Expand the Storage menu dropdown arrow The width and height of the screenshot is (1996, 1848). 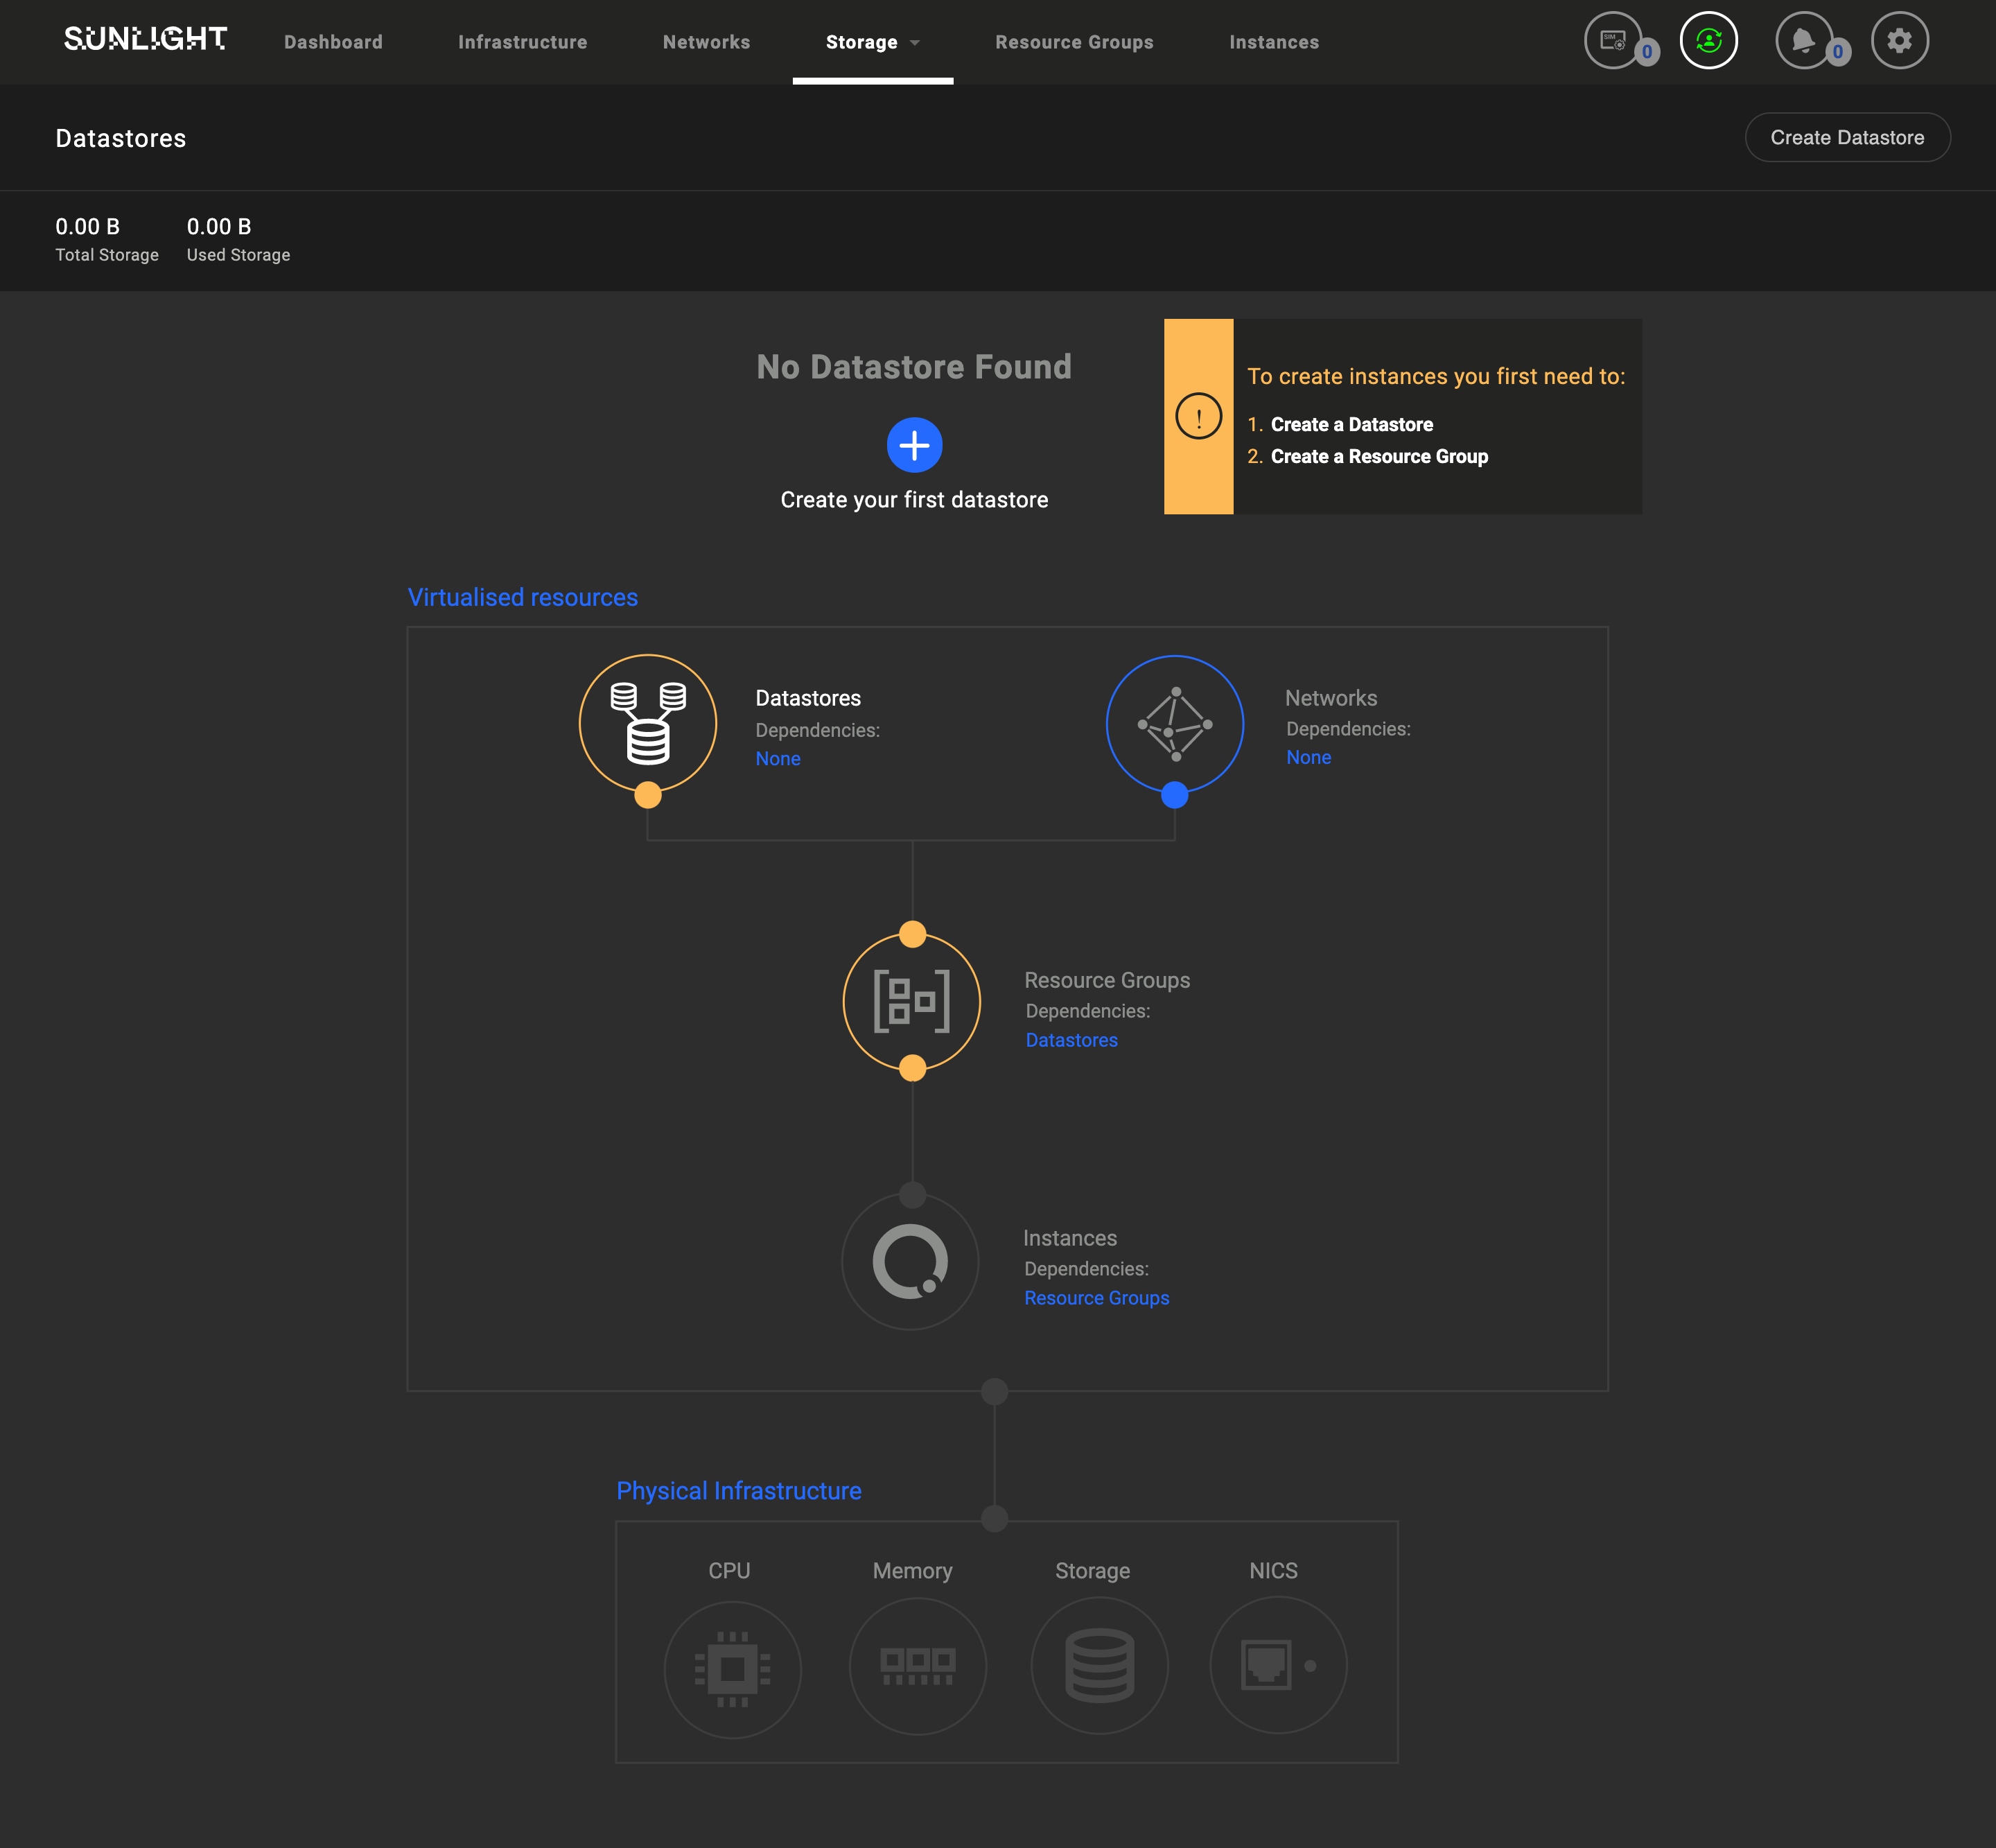(915, 43)
